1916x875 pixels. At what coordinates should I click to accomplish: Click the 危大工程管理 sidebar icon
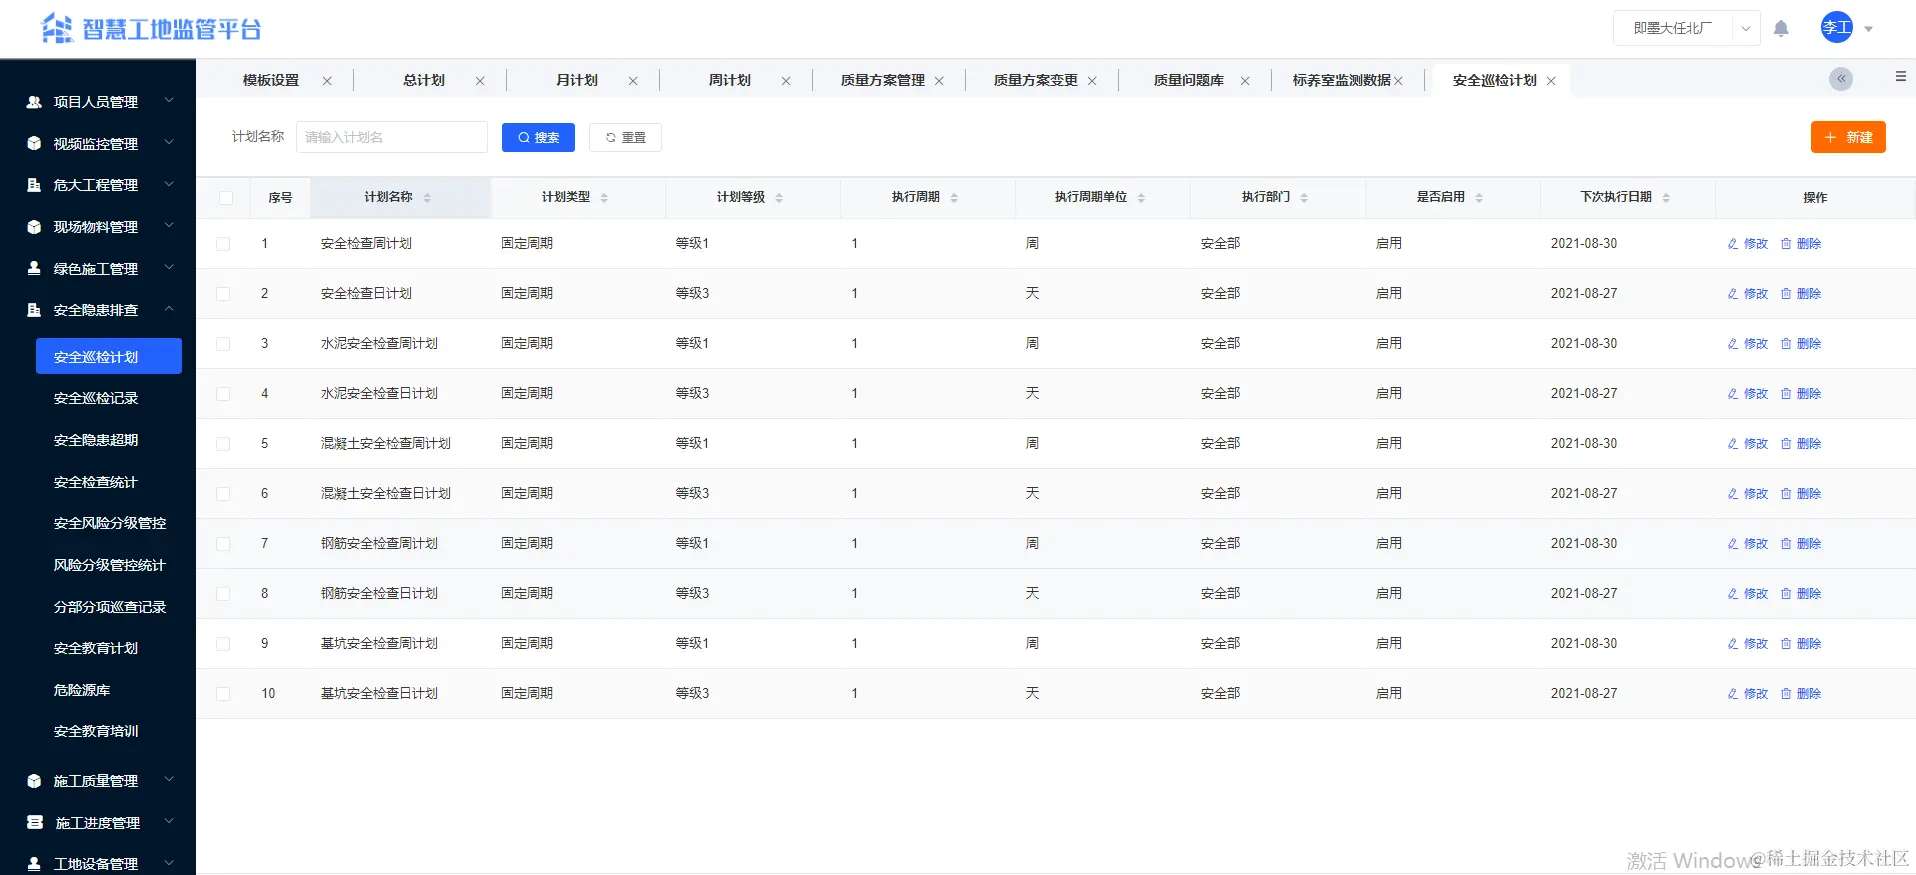click(34, 185)
